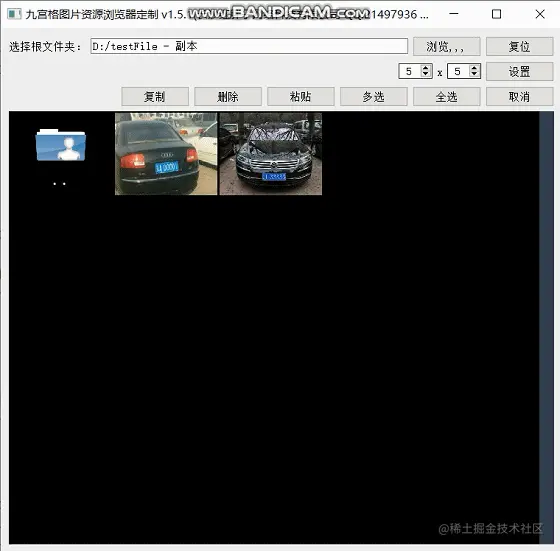Click the 删除 delete button
This screenshot has height=551, width=560.
click(x=228, y=96)
